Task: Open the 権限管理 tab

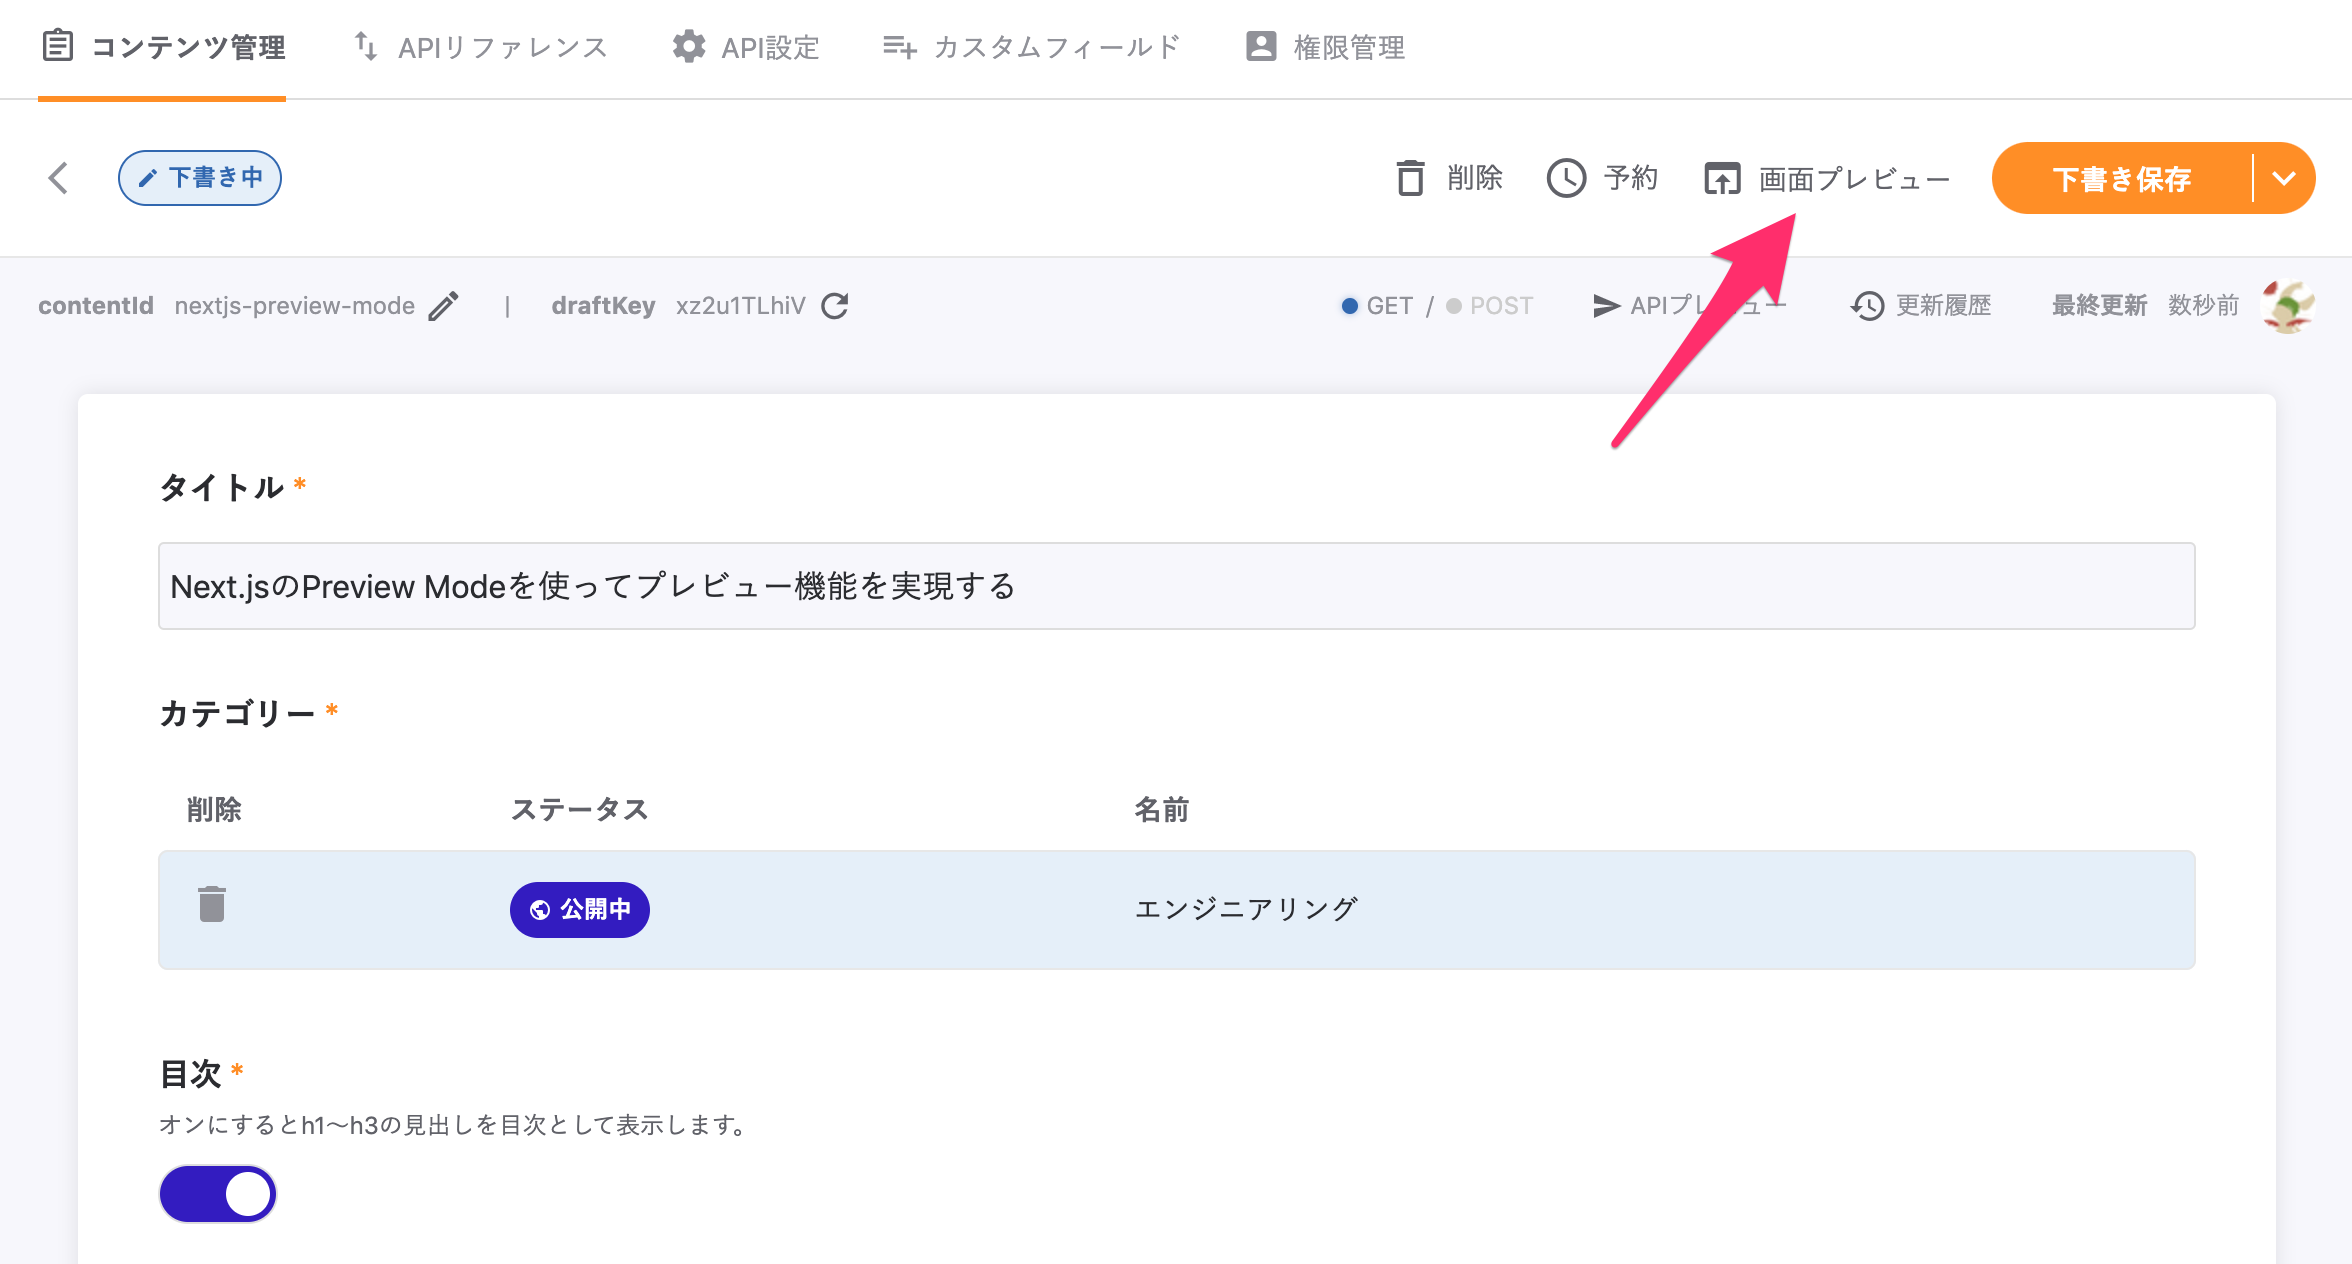Action: pos(1325,47)
